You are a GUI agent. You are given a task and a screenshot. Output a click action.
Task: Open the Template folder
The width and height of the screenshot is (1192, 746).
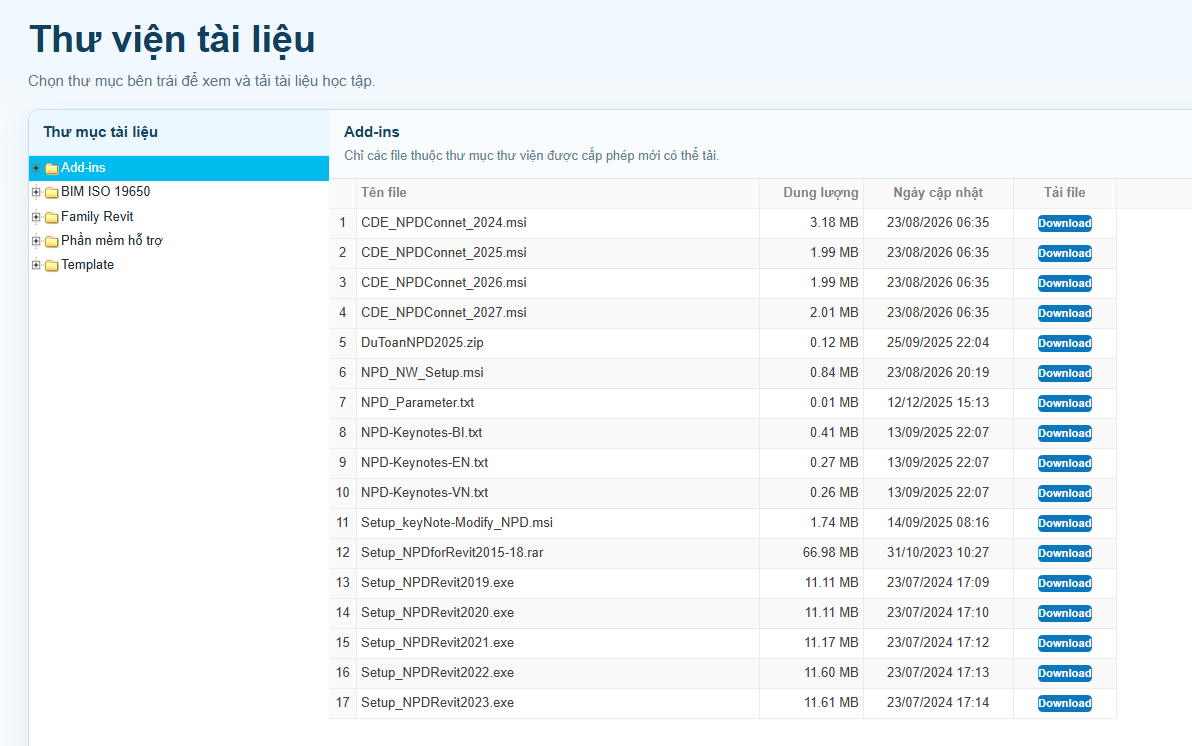click(x=87, y=265)
